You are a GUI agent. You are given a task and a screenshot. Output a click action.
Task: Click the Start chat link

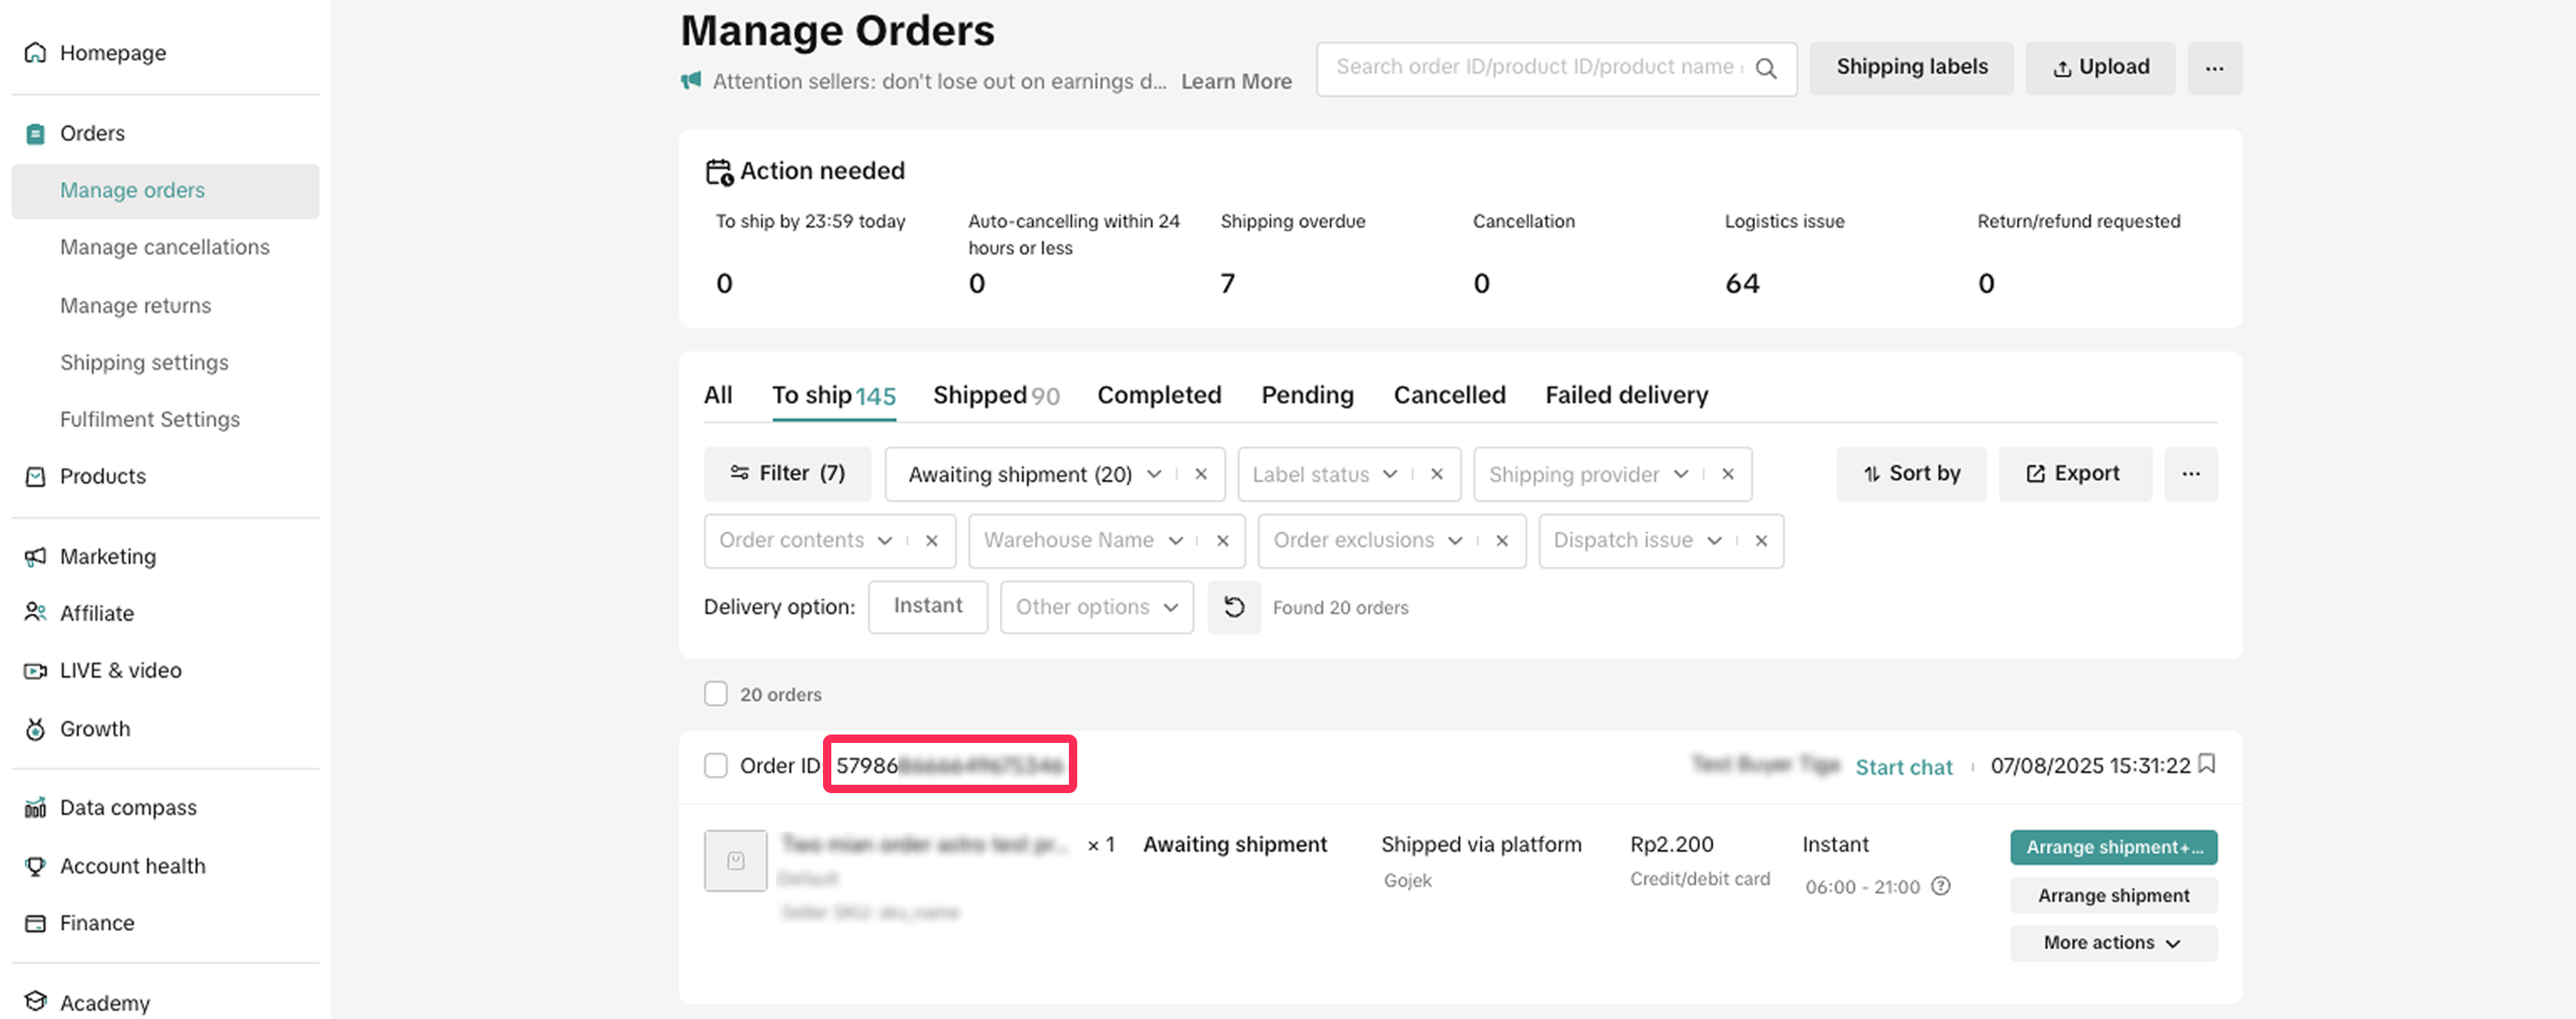click(1903, 767)
